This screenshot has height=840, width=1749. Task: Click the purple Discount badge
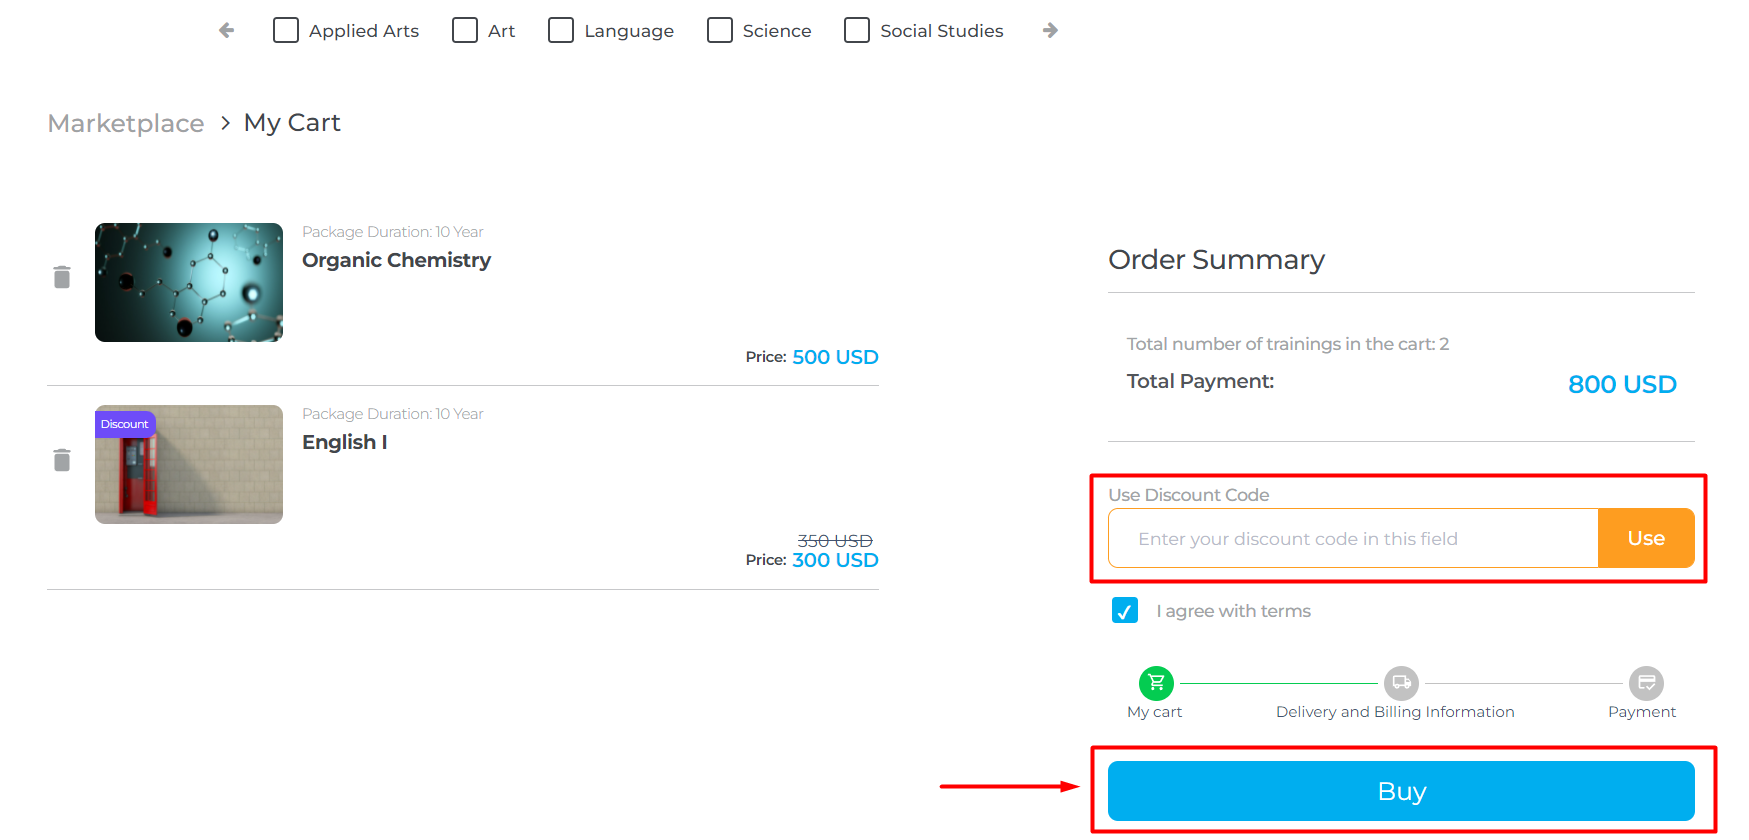[125, 424]
